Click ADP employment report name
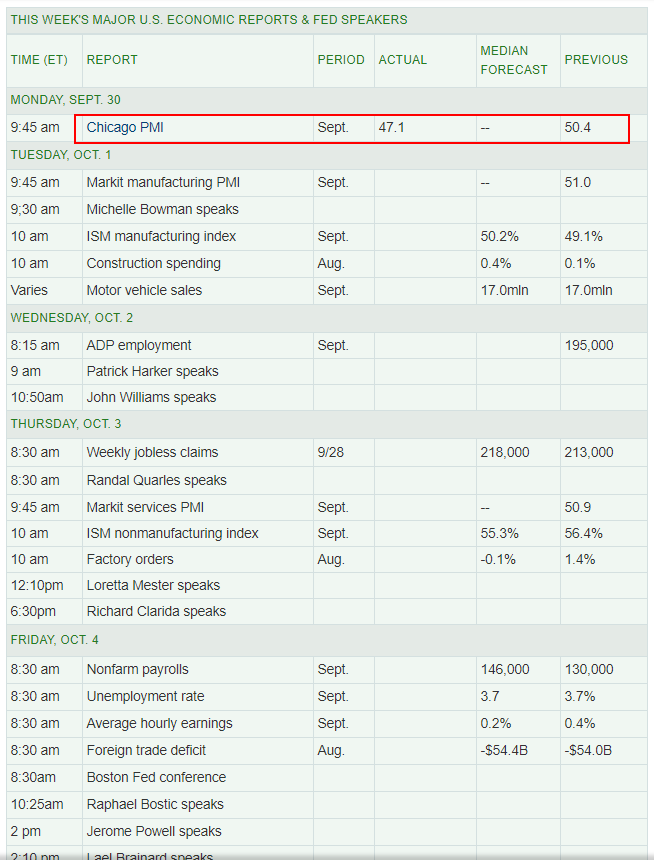 click(x=139, y=346)
